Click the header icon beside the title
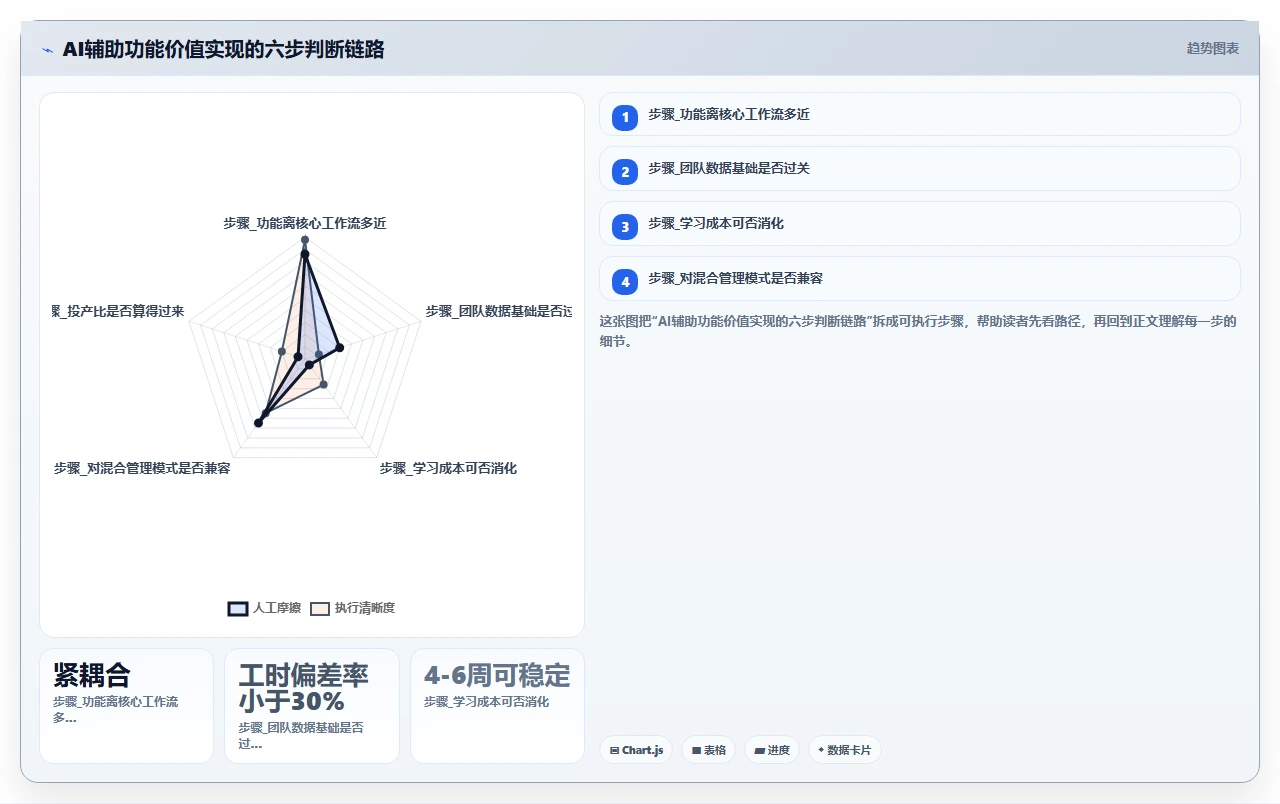The image size is (1280, 804). 47,50
